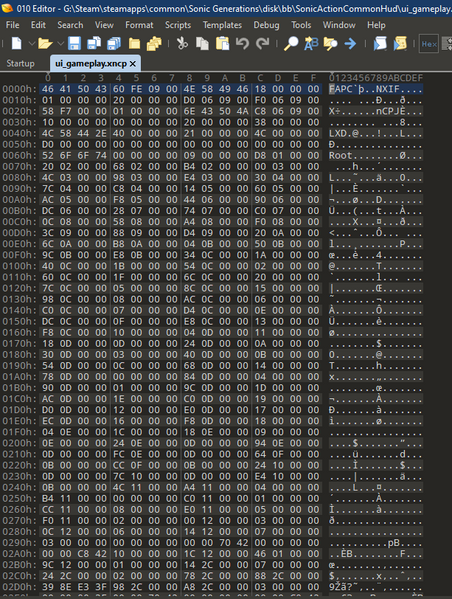Click the Run Script icon
This screenshot has height=599, width=452.
click(380, 43)
